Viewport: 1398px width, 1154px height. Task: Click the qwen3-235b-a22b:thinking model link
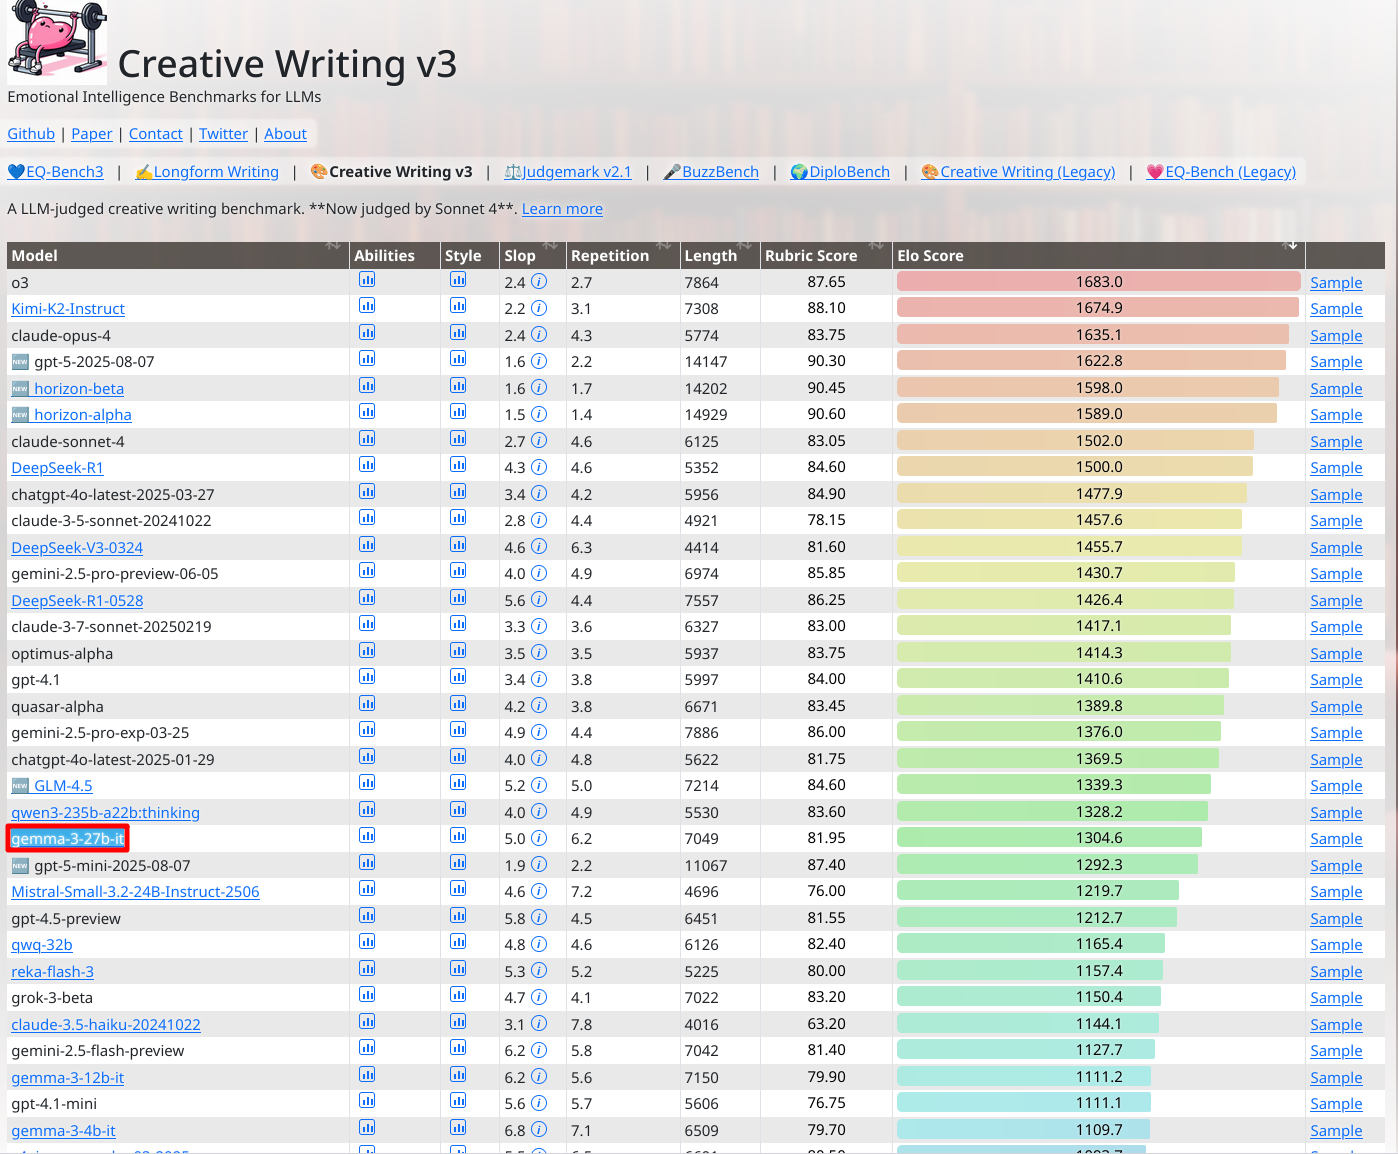[105, 813]
